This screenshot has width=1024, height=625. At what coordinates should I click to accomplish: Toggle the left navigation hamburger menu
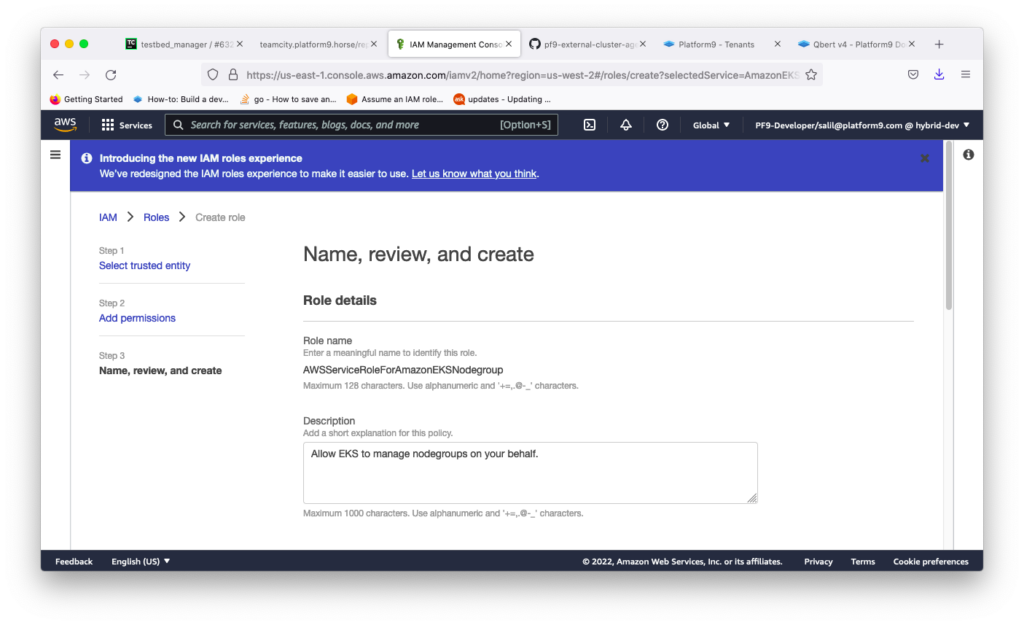coord(56,155)
